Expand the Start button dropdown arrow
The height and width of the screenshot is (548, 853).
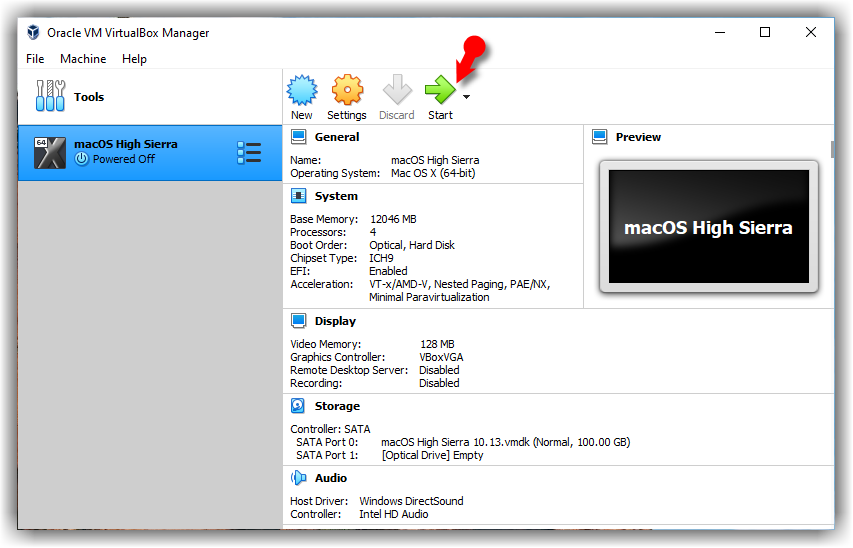(466, 97)
